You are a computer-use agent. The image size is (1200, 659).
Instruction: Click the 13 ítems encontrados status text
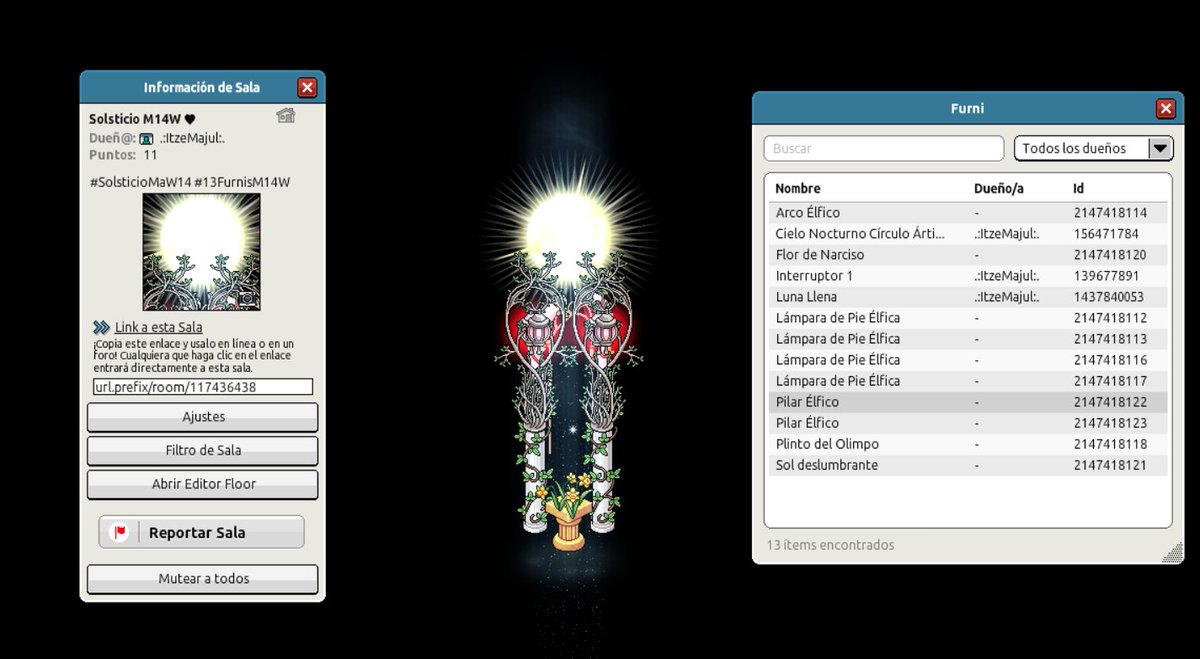pos(830,545)
